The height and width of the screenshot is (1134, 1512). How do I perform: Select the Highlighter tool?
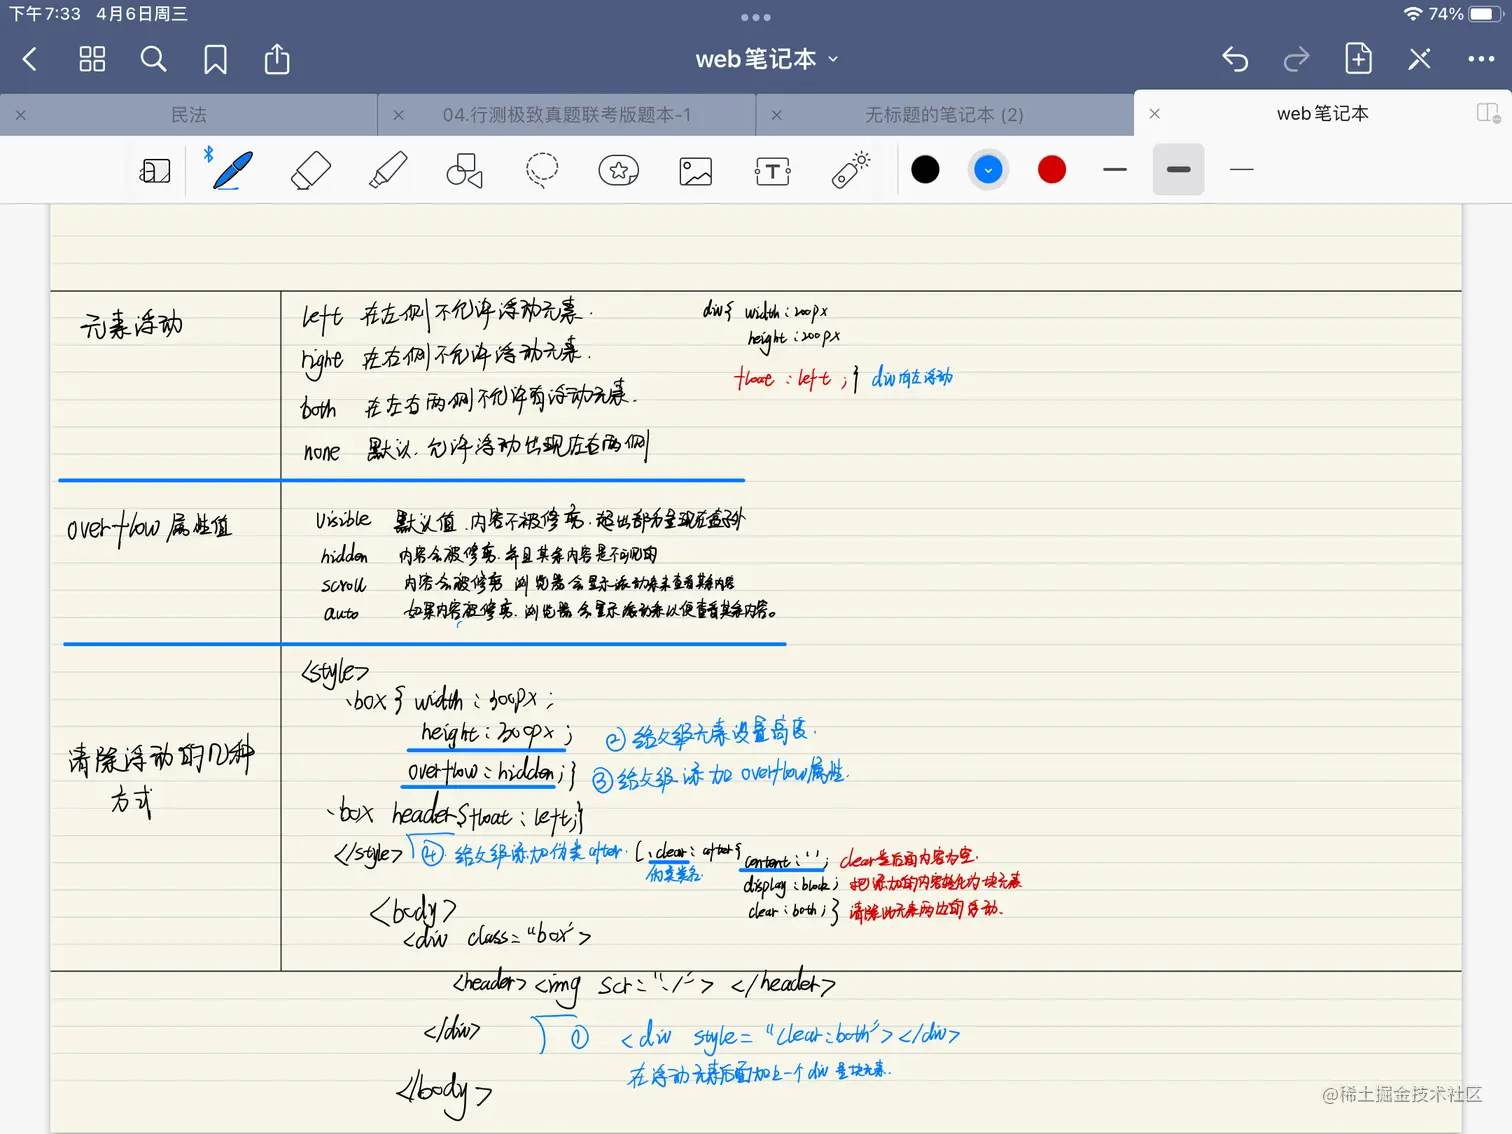388,170
